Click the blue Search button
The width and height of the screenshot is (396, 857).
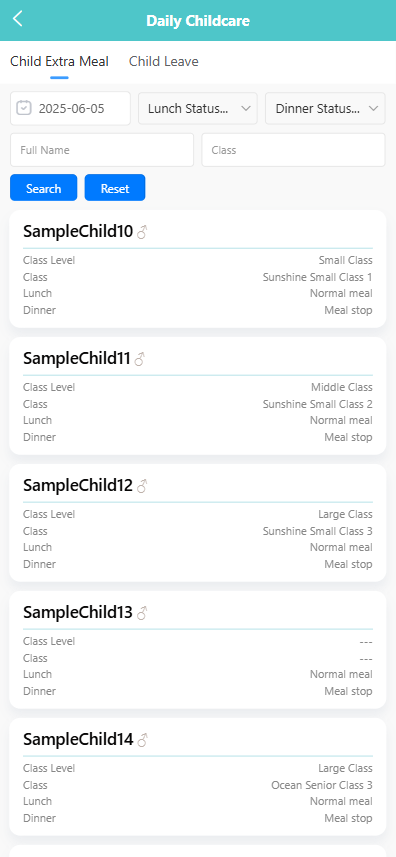[x=44, y=188]
